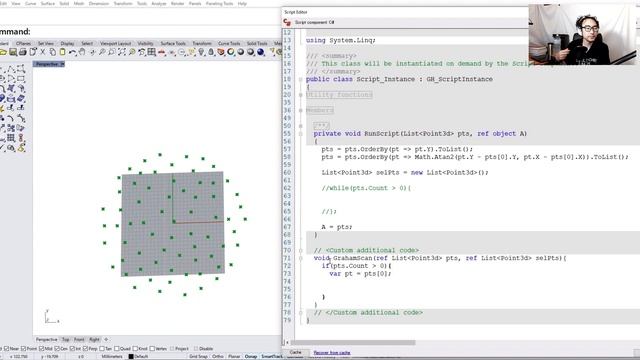Click the Explode starburst icon in the left sidebar

pos(2,109)
